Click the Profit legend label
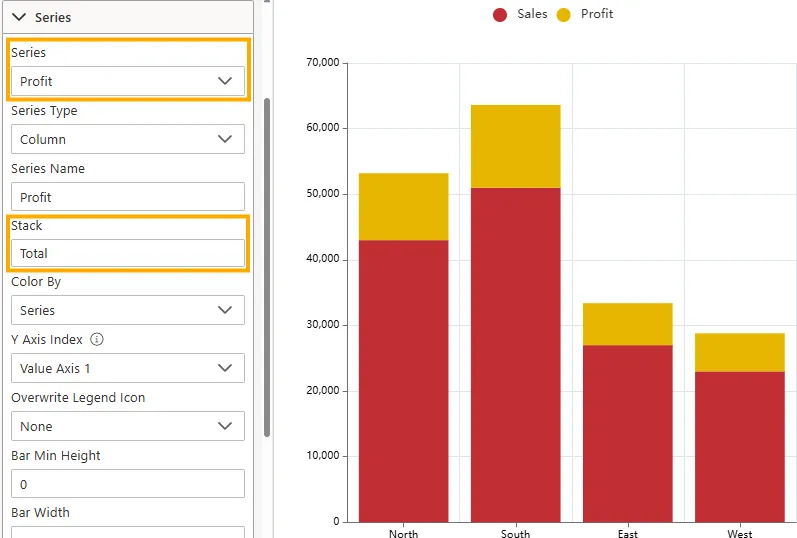The height and width of the screenshot is (538, 797). click(x=597, y=14)
